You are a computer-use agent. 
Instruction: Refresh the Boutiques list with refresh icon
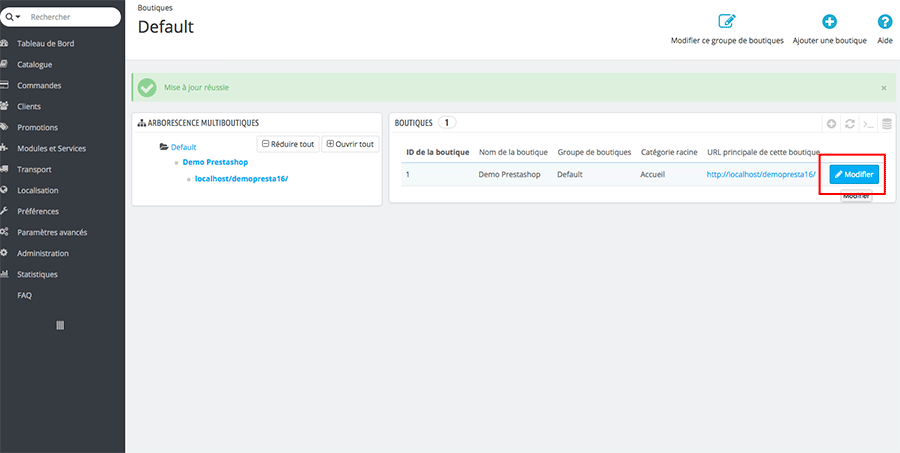pos(850,124)
